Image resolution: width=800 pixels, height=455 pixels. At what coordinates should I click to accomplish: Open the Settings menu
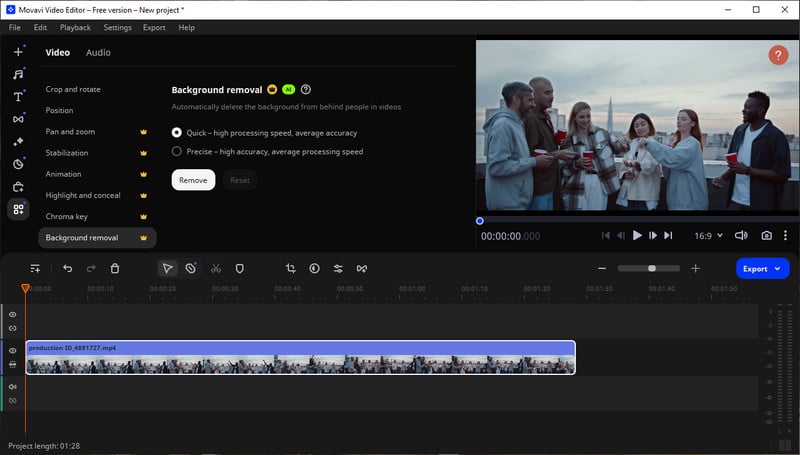click(117, 28)
